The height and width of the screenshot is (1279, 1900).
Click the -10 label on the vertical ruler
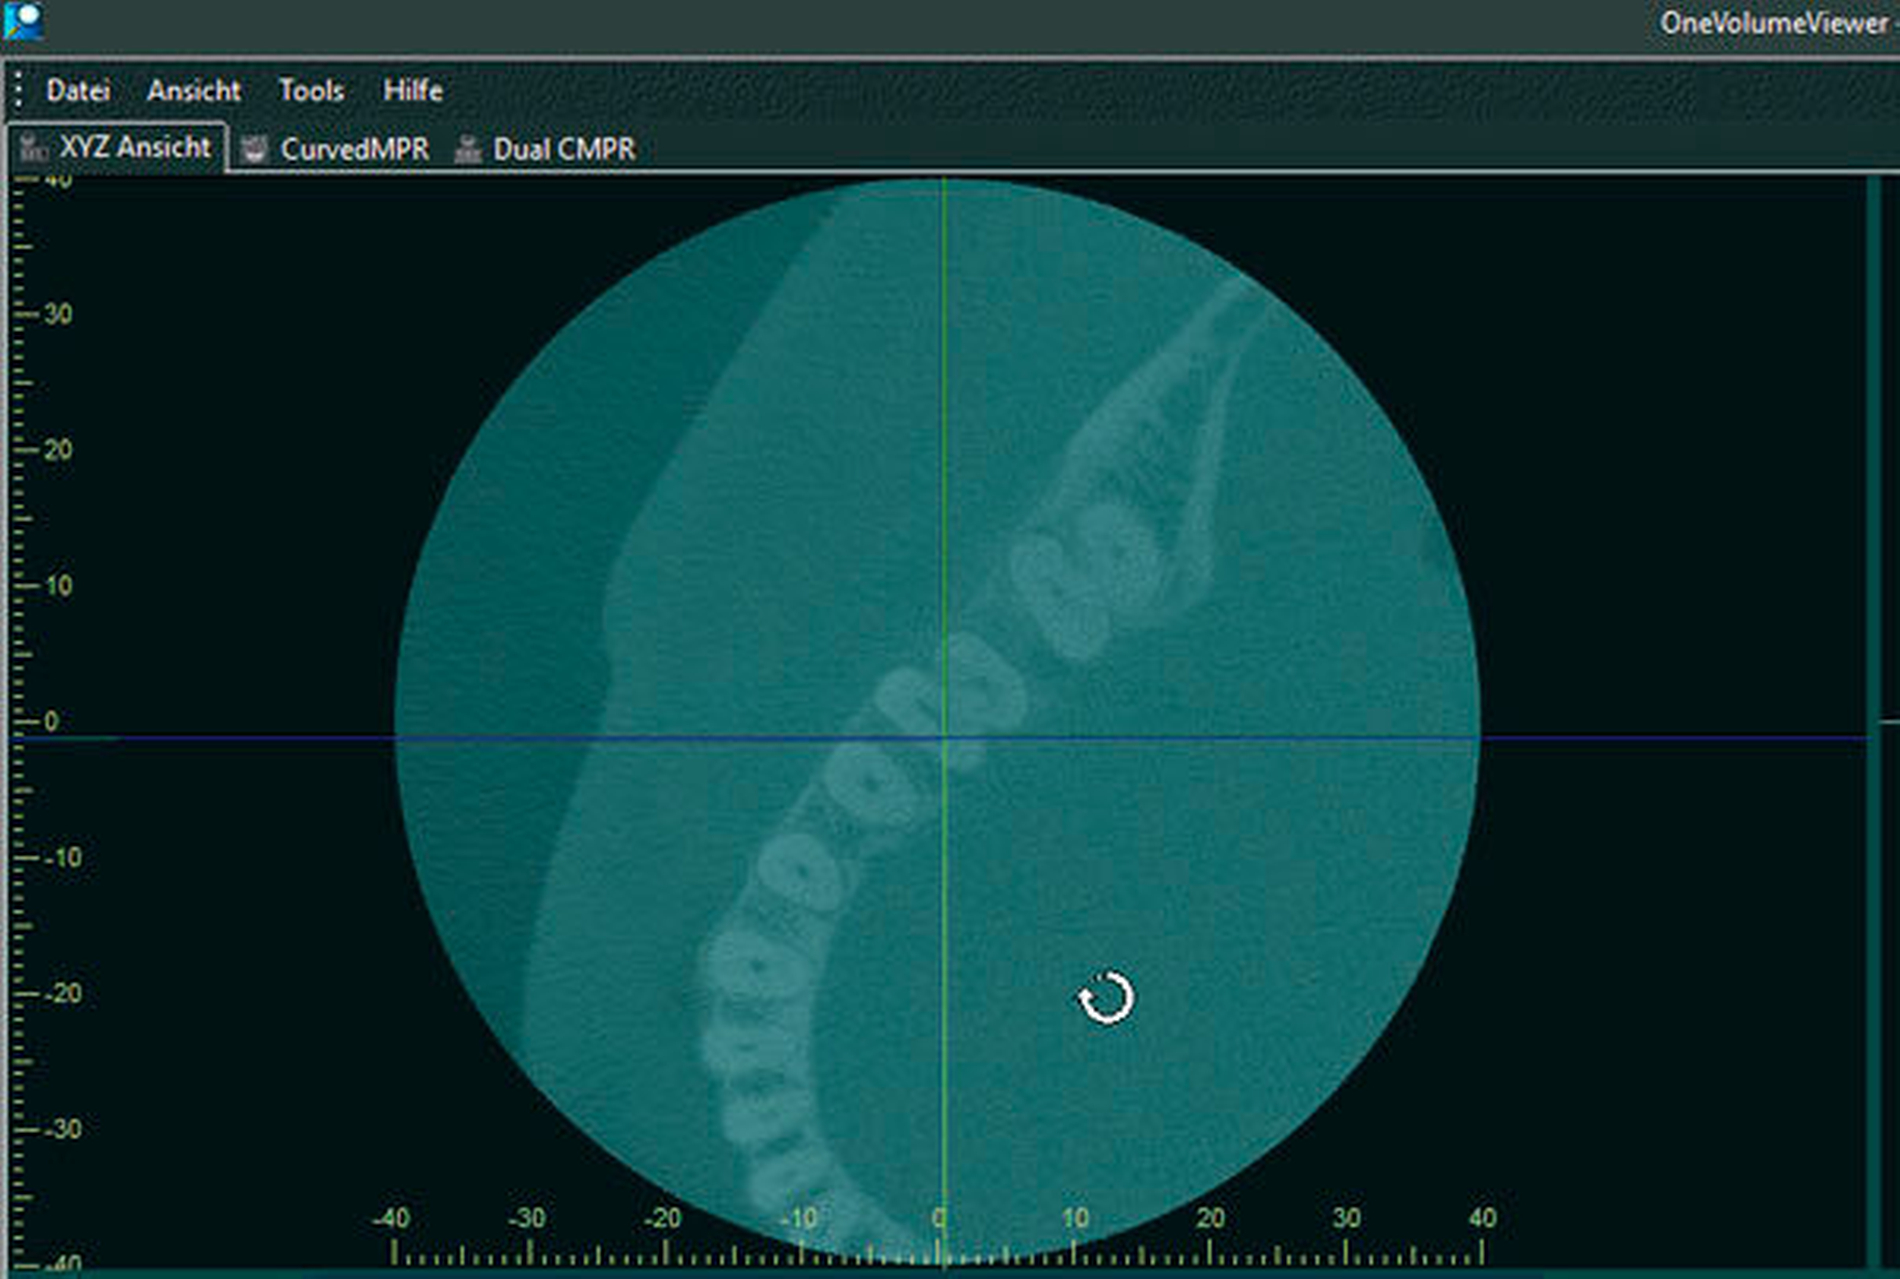point(62,857)
